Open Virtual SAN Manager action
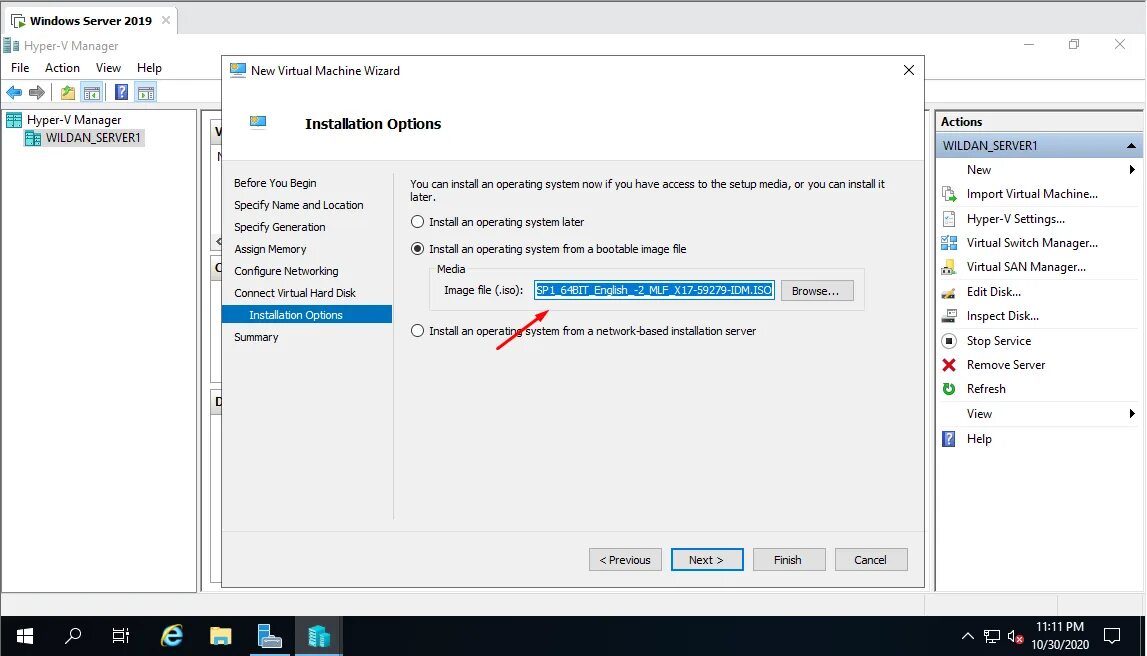The width and height of the screenshot is (1147, 656). tap(1026, 267)
